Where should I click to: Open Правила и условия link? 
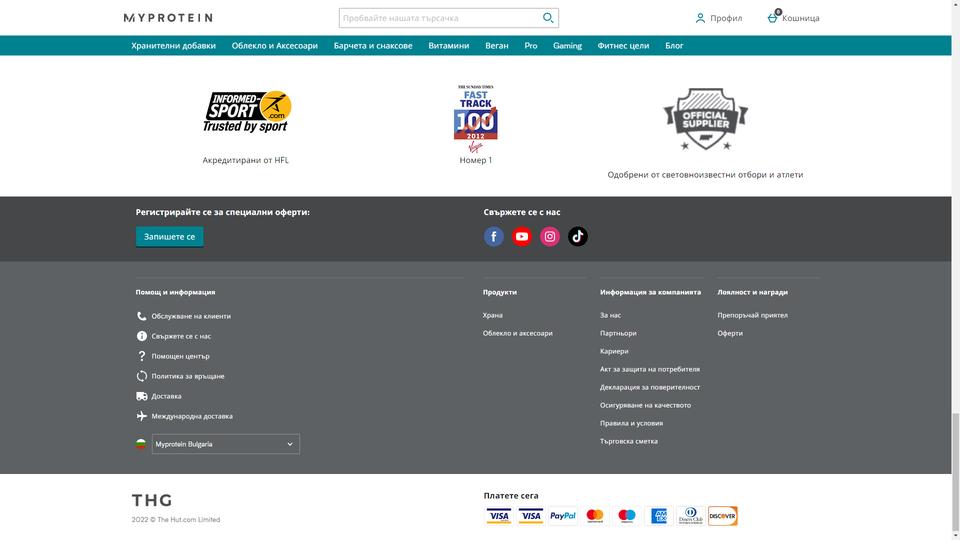(x=631, y=423)
